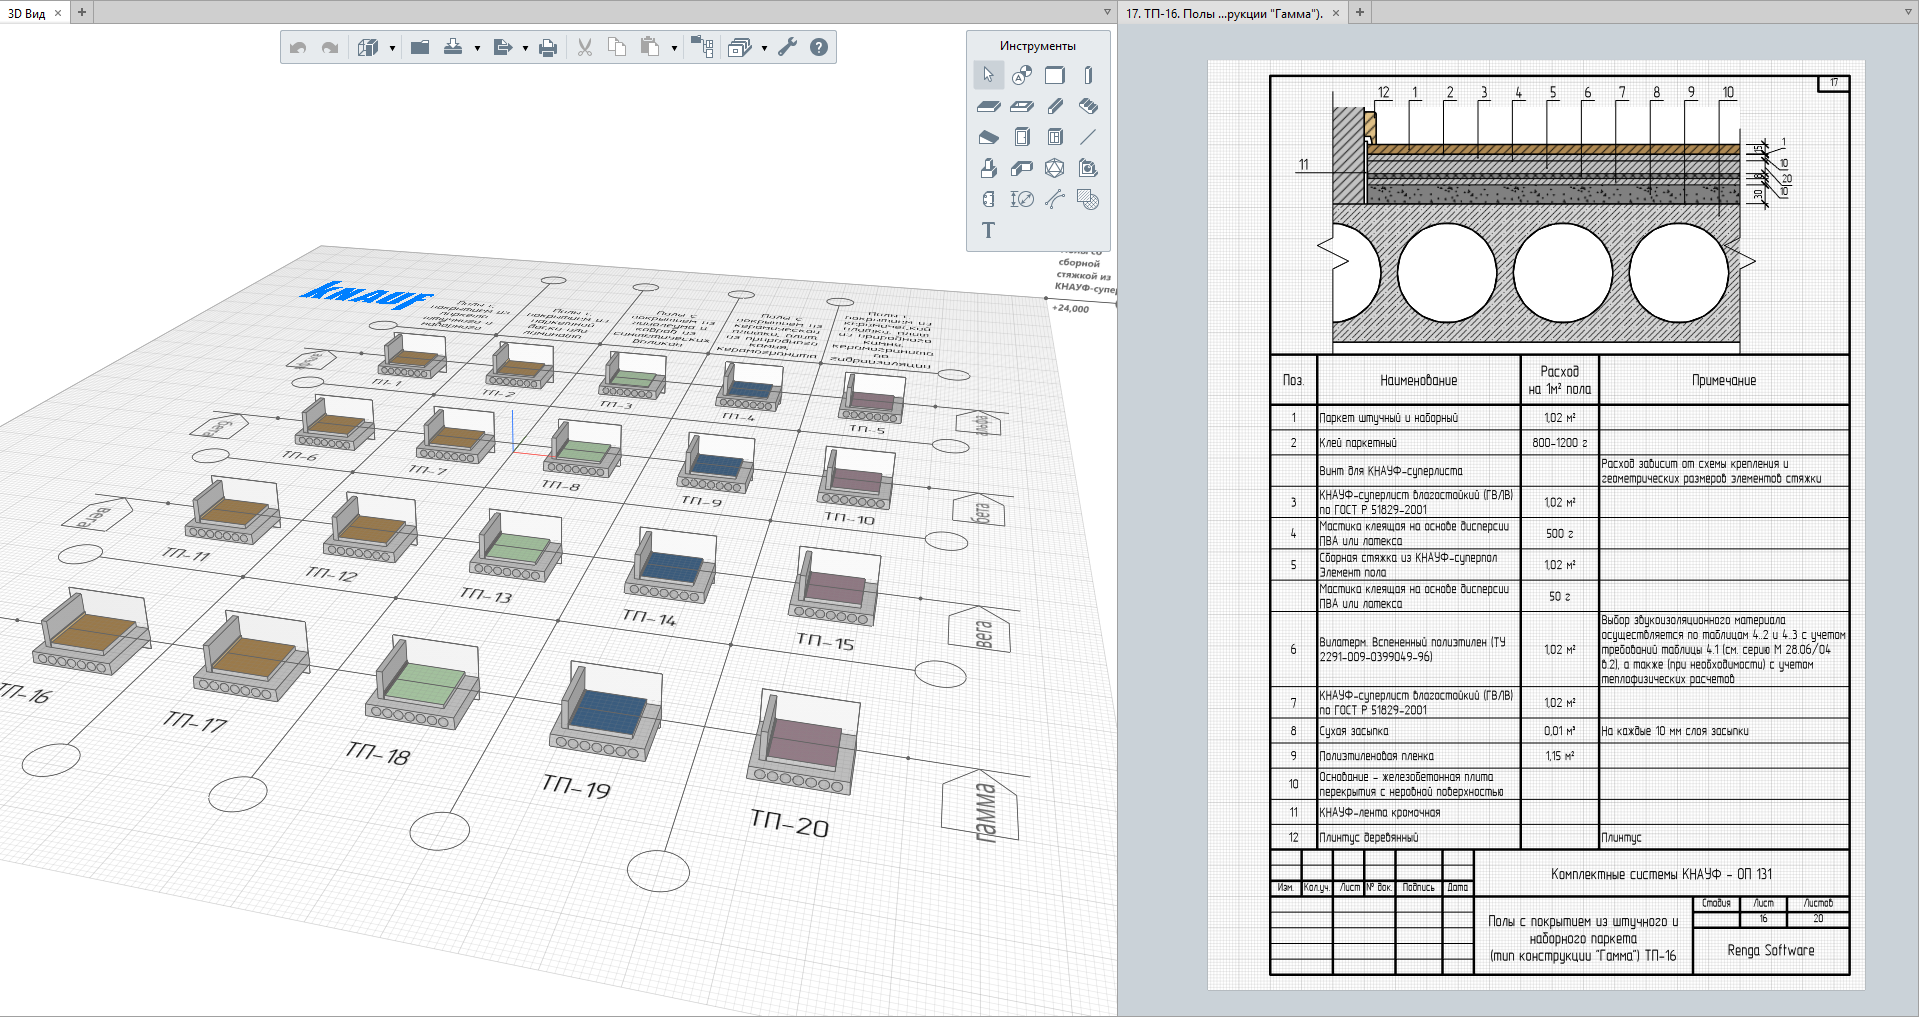Close the 3D Вид tab

pos(58,13)
